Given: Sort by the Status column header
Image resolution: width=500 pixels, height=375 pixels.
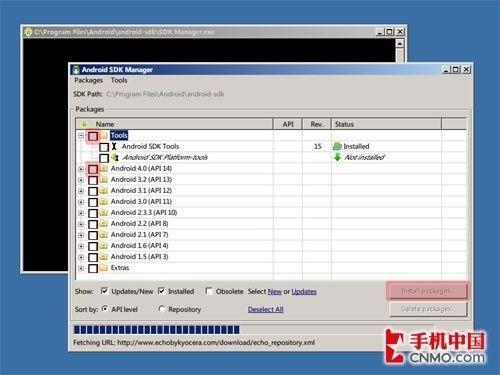Looking at the screenshot, I should point(386,124).
